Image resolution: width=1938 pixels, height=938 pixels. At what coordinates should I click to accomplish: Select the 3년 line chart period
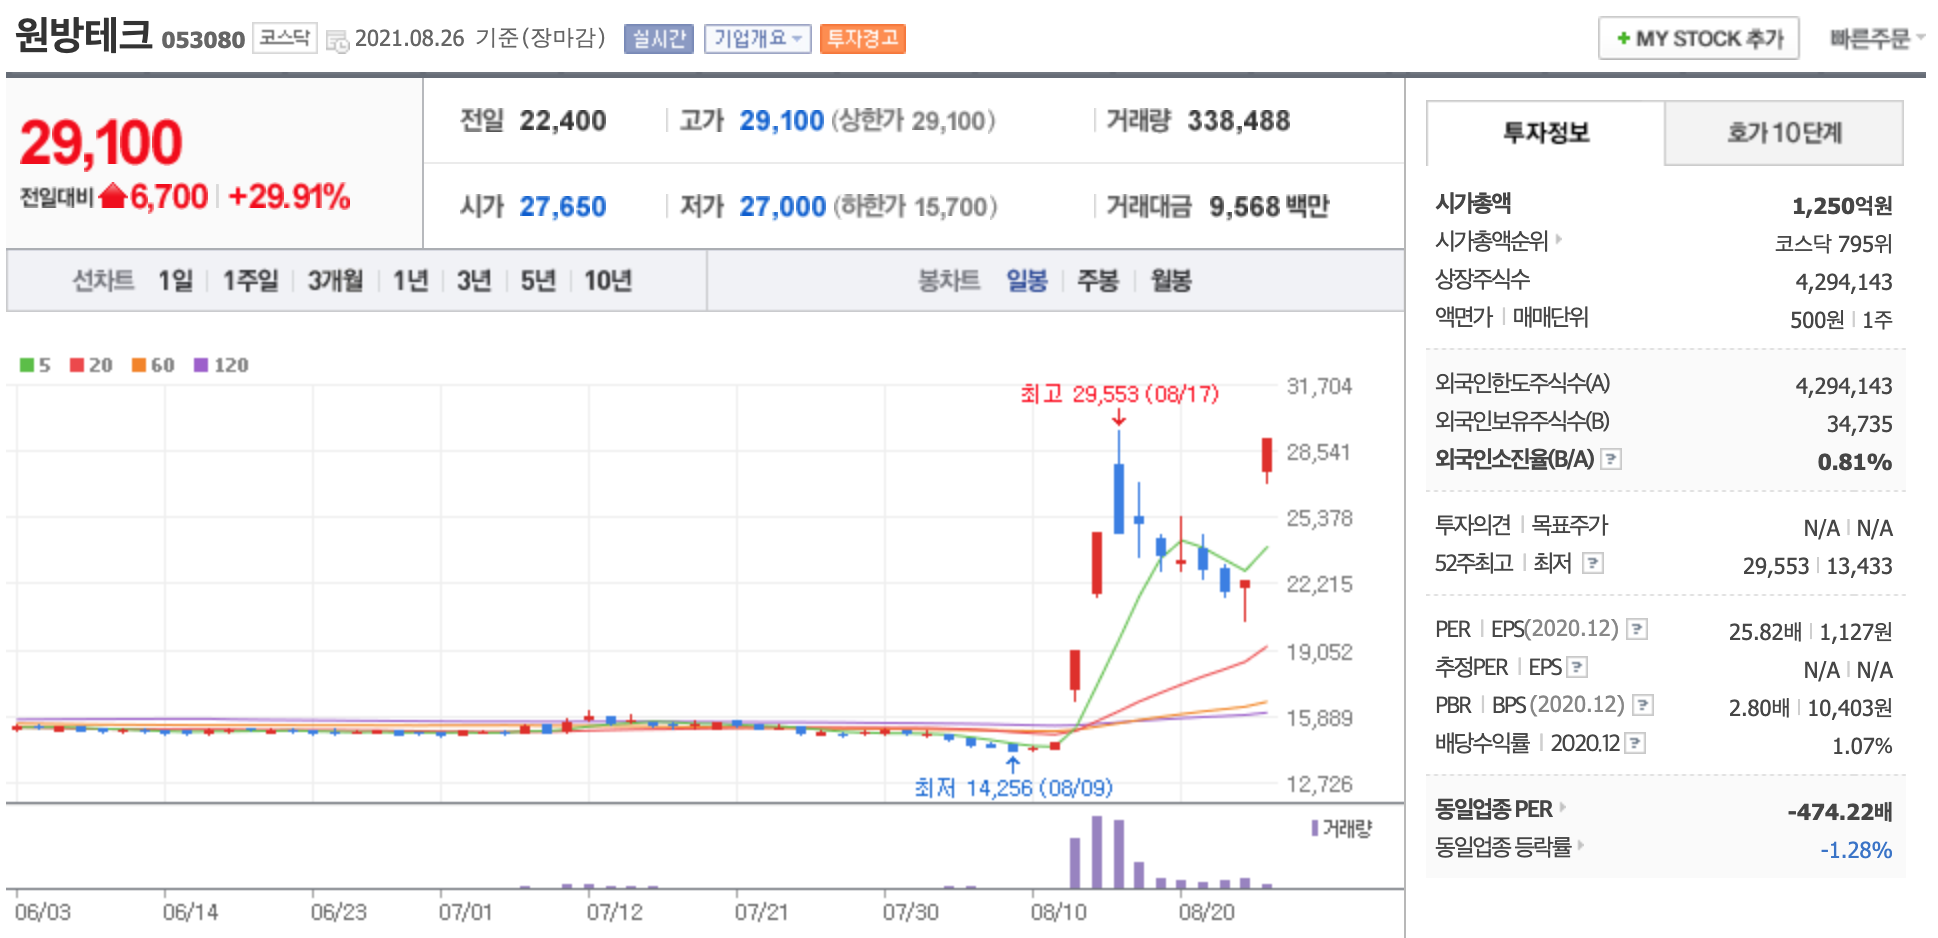[474, 281]
